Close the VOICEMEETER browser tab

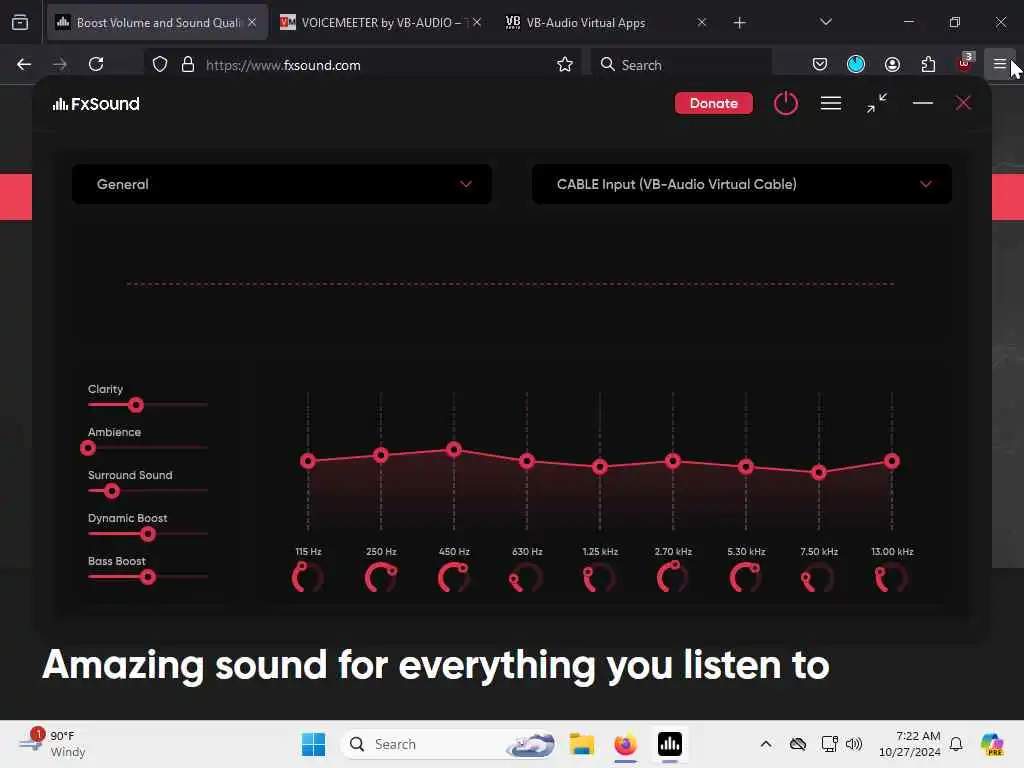click(x=477, y=22)
